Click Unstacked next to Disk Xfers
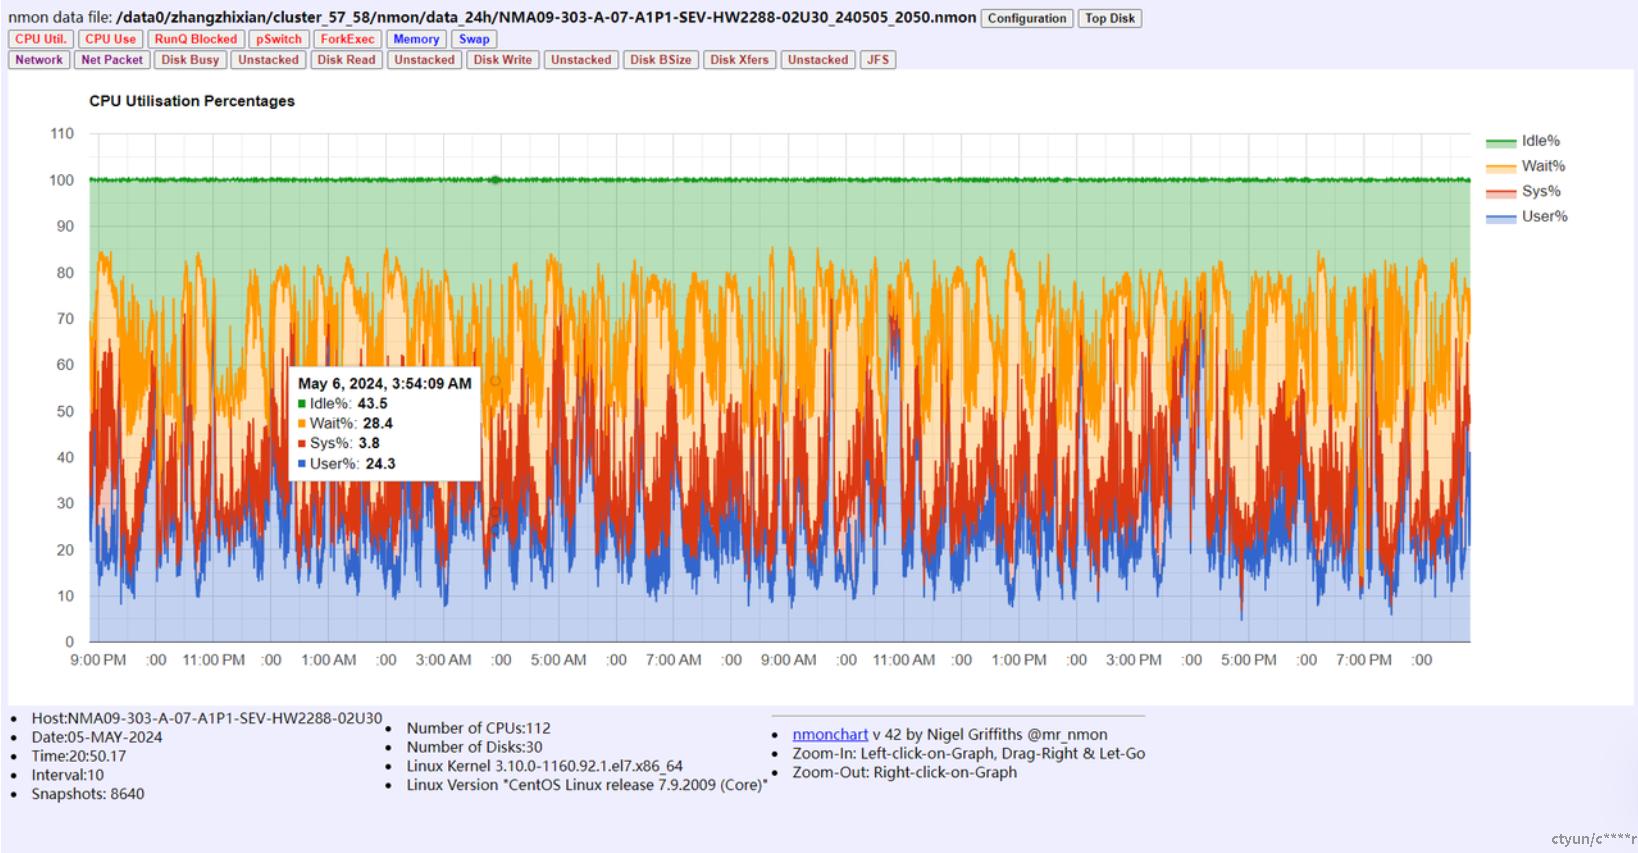Image resolution: width=1638 pixels, height=853 pixels. [x=818, y=60]
